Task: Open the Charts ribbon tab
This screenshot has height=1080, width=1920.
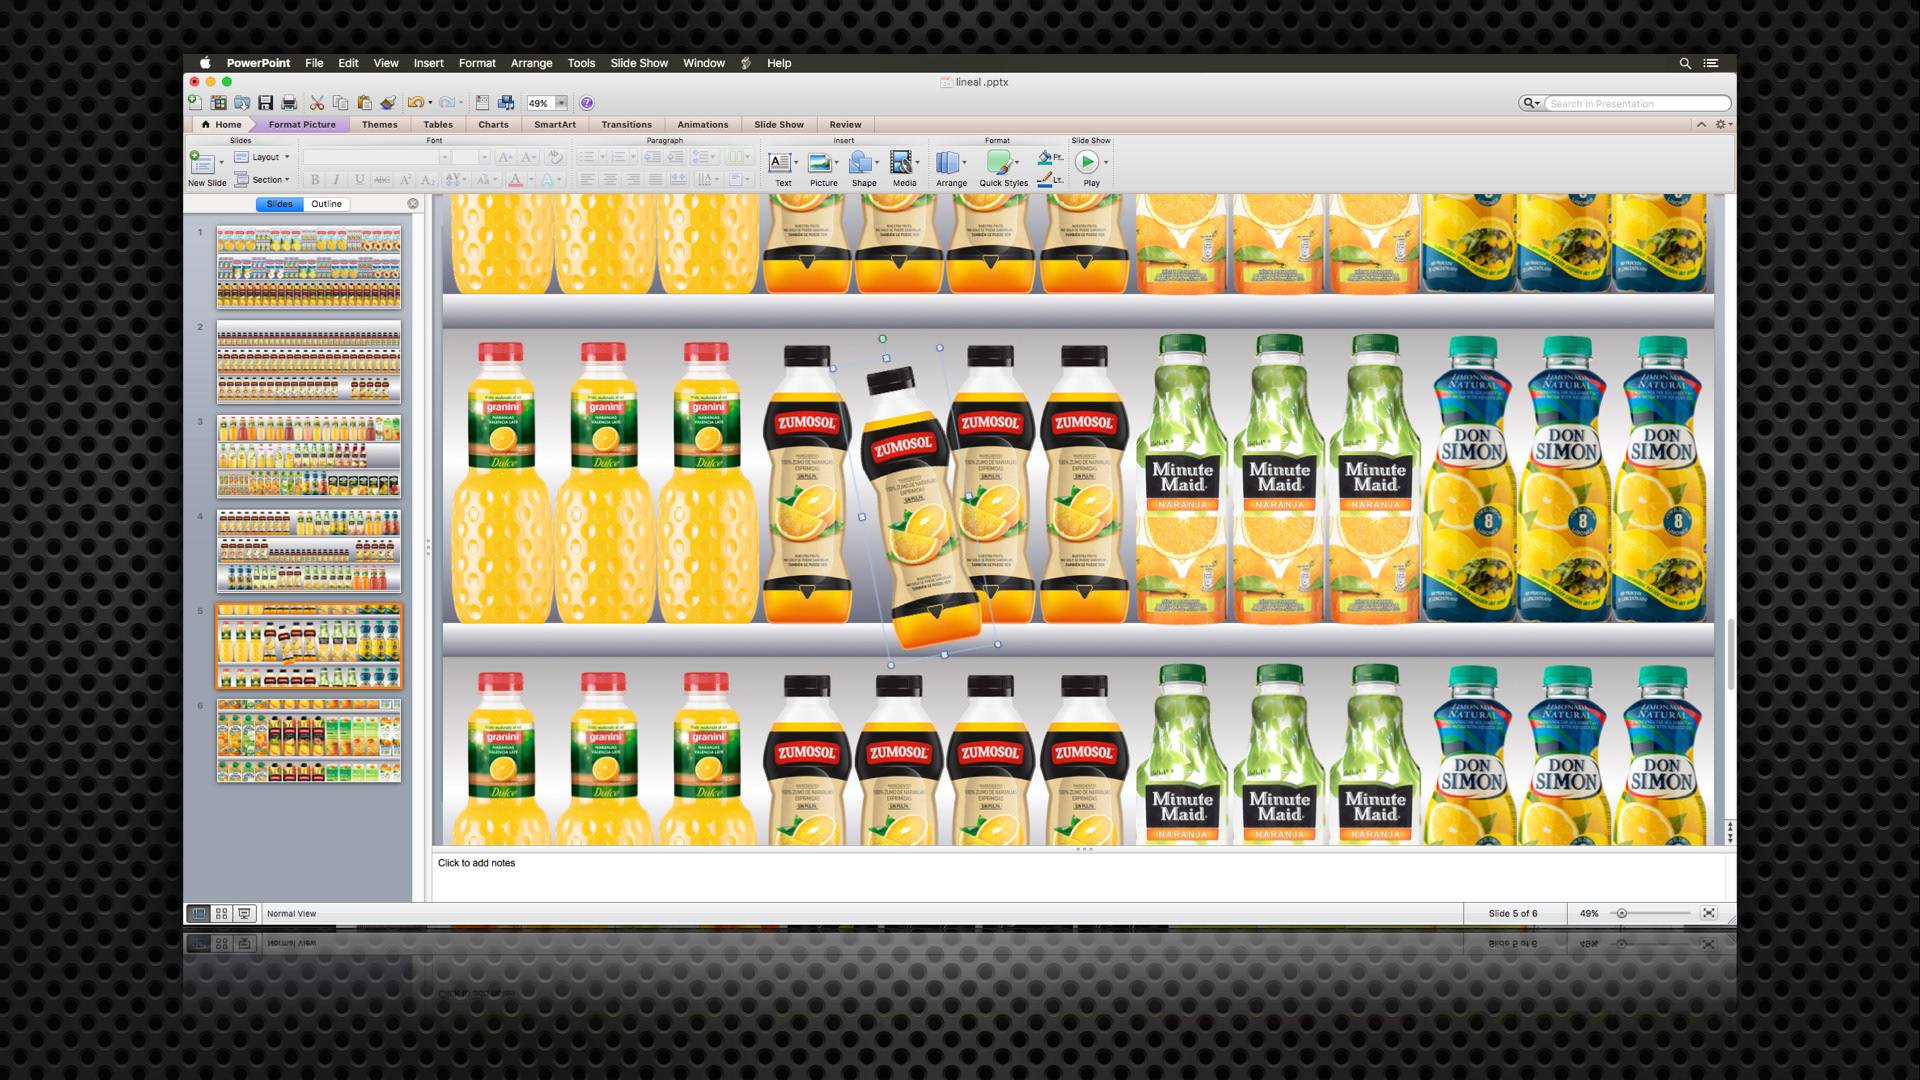Action: tap(494, 125)
